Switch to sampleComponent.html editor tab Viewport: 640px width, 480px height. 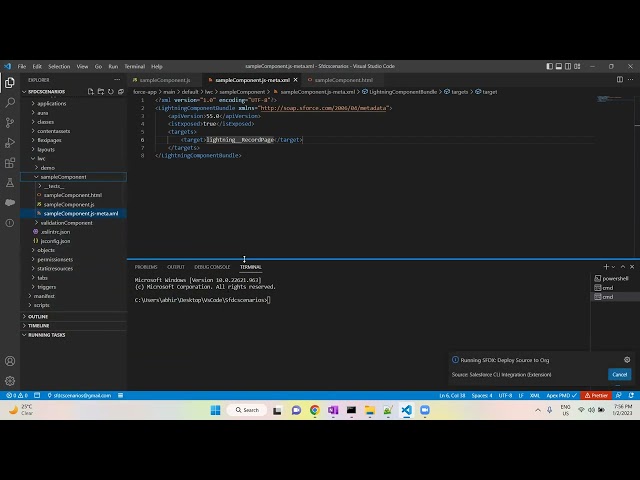point(343,80)
